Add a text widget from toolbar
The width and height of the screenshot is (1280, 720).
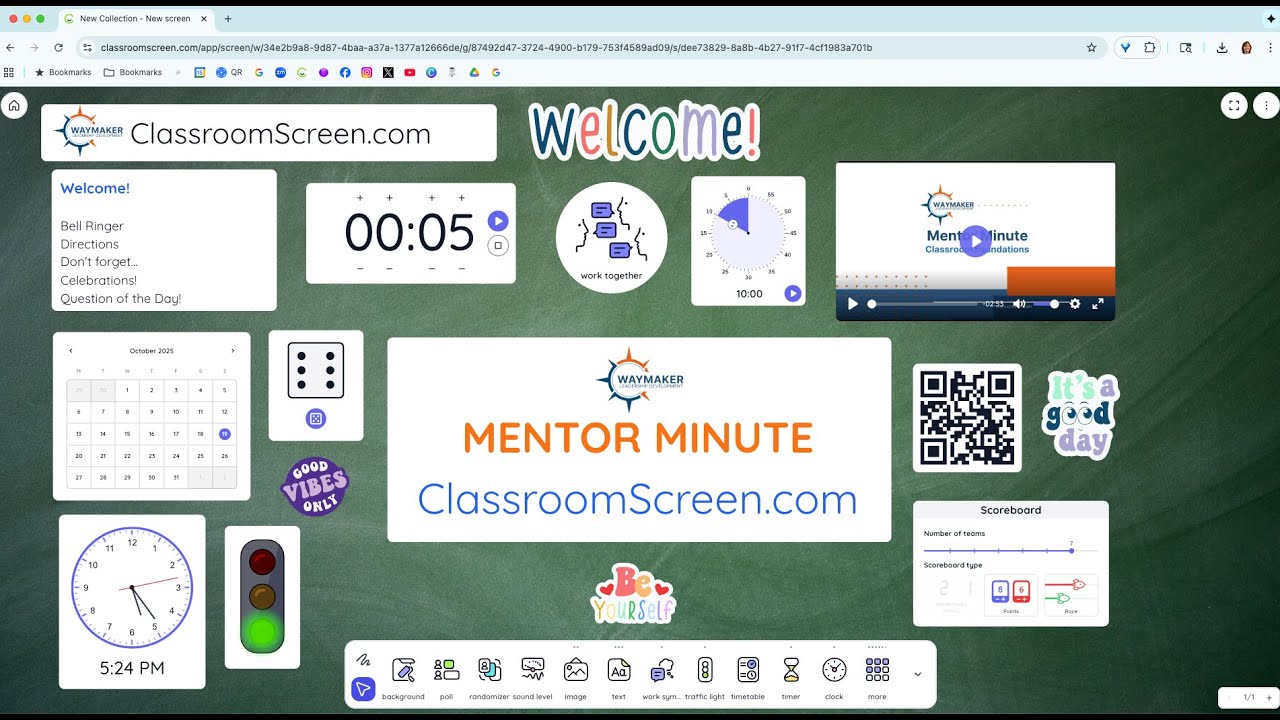pyautogui.click(x=618, y=679)
